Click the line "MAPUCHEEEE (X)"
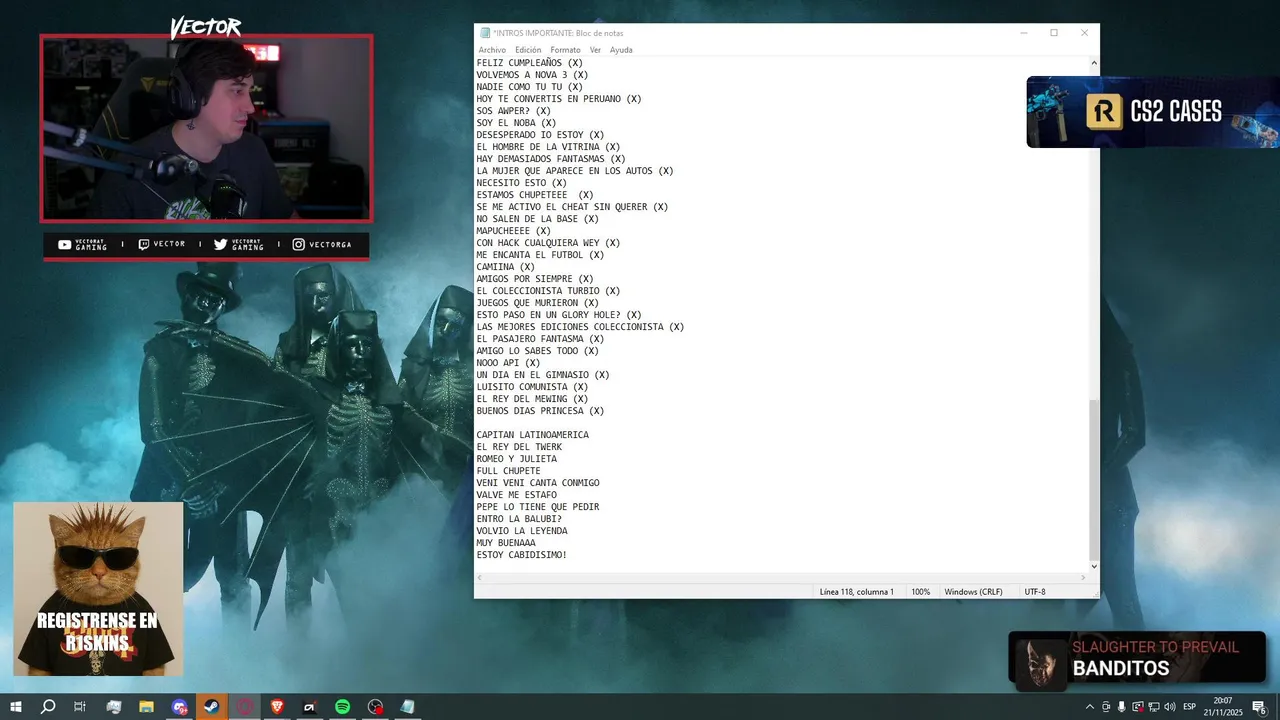 (x=513, y=231)
